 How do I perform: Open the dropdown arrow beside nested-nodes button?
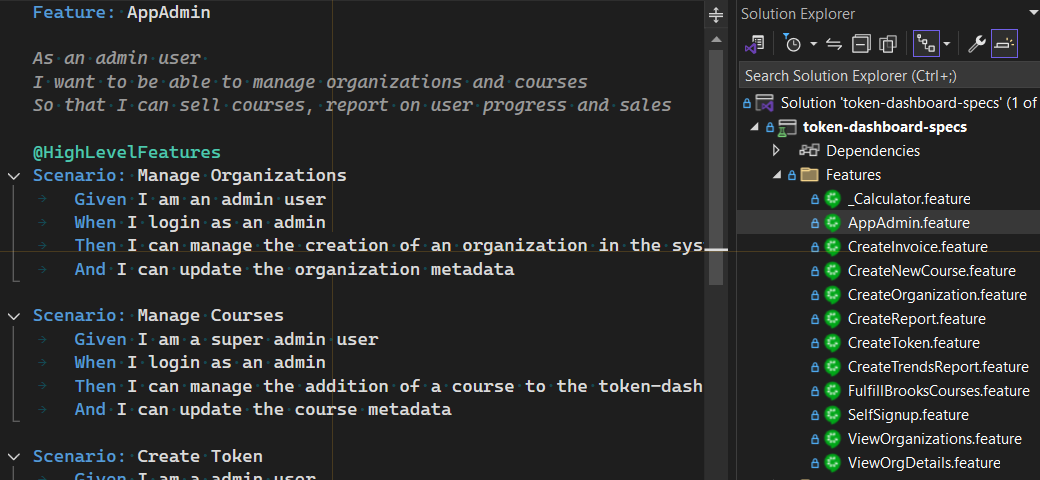[x=946, y=45]
